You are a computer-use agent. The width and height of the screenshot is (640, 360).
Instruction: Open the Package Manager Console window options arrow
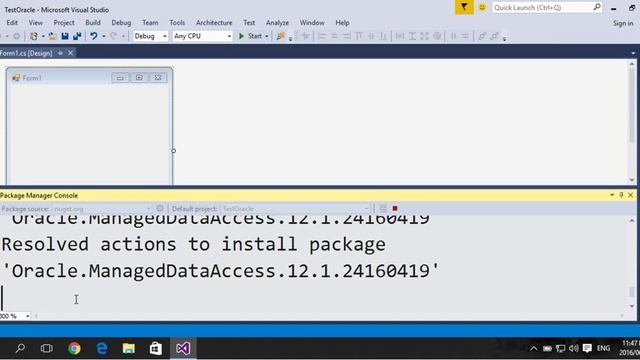pos(612,195)
